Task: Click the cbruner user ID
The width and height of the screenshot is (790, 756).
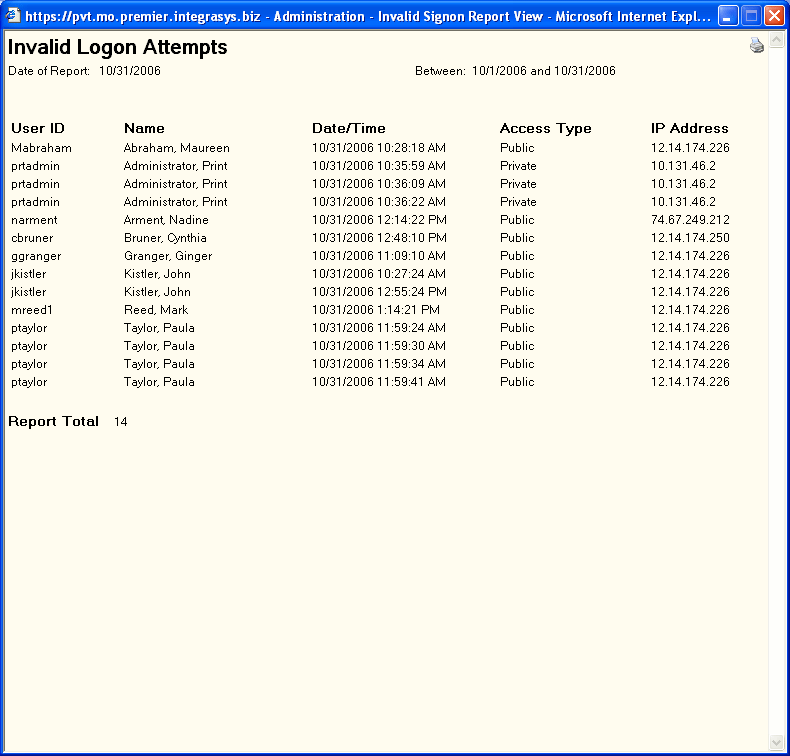Action: coord(32,238)
